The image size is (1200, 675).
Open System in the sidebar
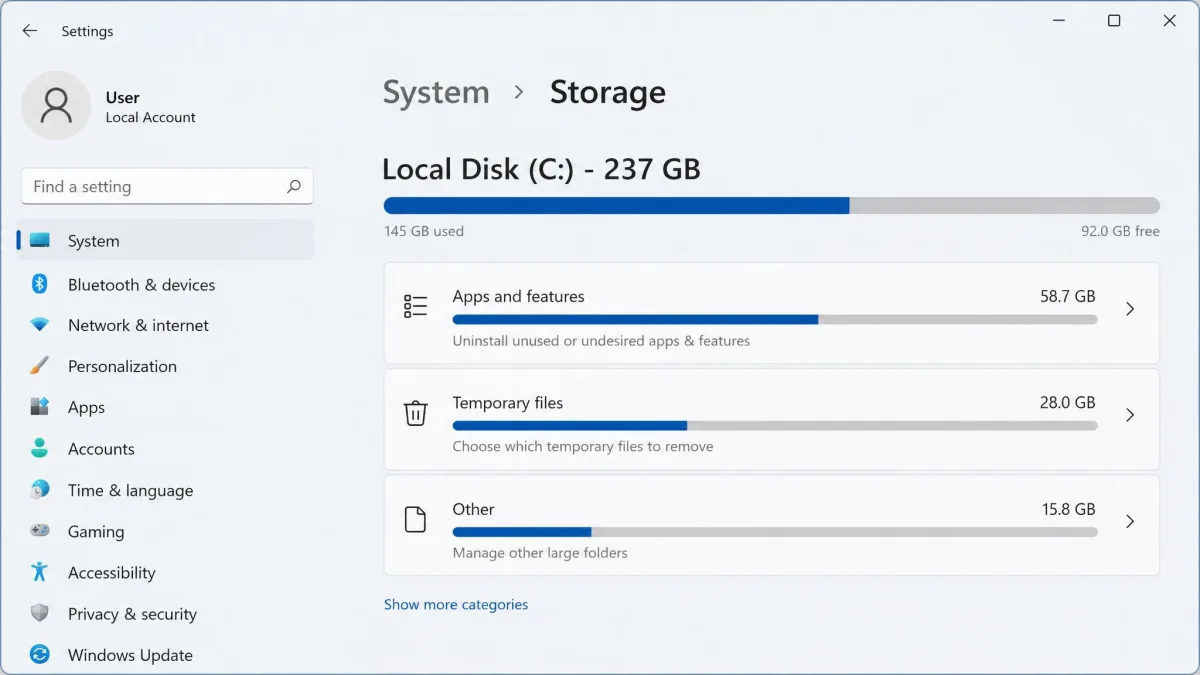pyautogui.click(x=166, y=241)
